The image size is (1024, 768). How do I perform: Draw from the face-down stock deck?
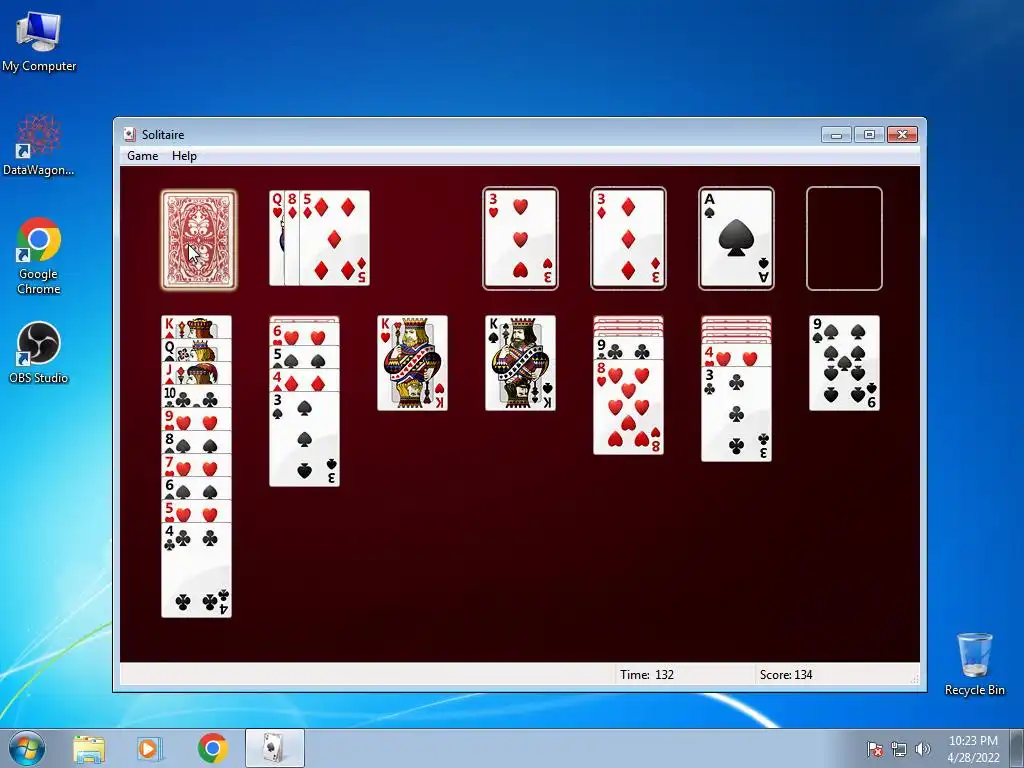click(x=199, y=239)
